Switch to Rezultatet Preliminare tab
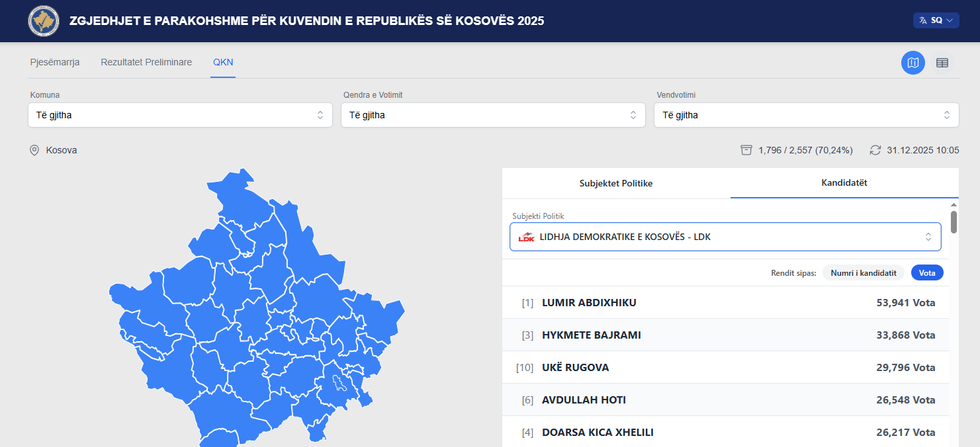This screenshot has height=447, width=980. point(146,62)
